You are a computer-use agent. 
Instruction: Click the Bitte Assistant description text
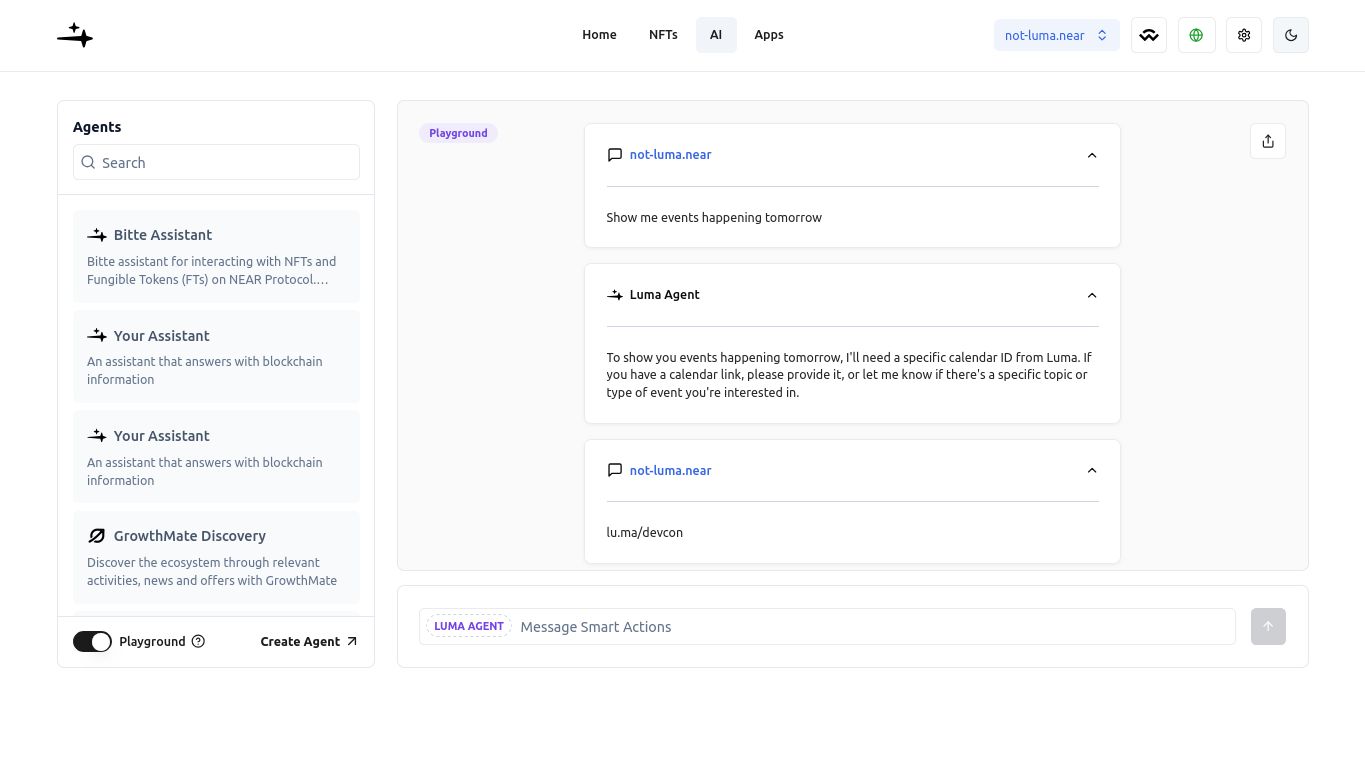212,270
